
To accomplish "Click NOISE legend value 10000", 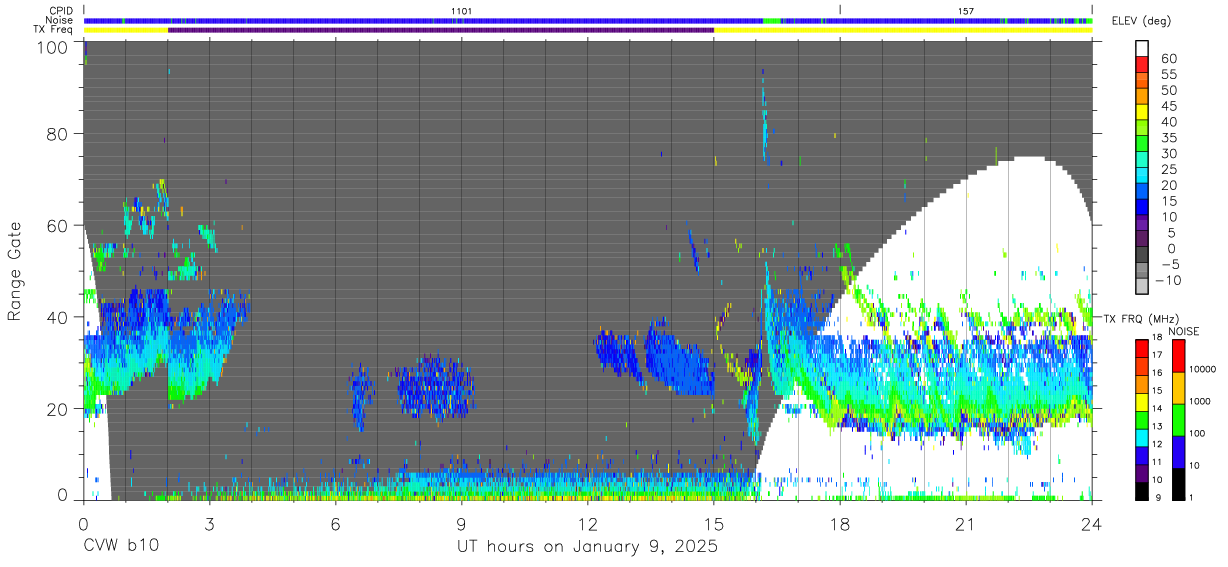I will [1201, 370].
